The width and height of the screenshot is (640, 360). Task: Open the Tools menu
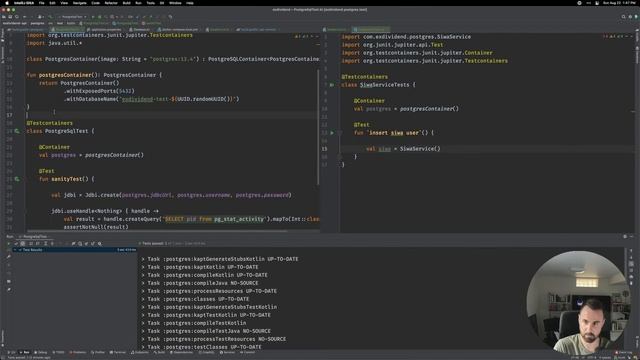(x=151, y=3)
